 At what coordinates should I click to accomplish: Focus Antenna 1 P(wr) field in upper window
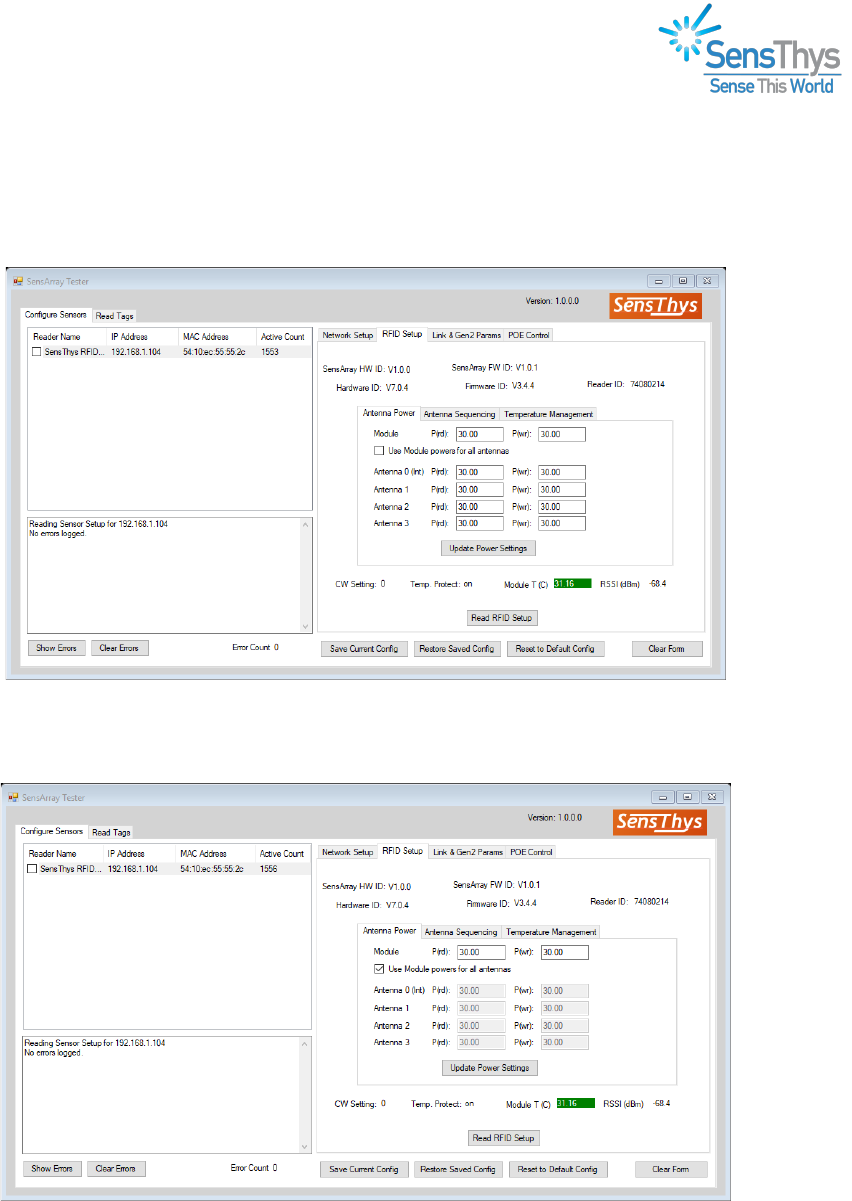(561, 489)
